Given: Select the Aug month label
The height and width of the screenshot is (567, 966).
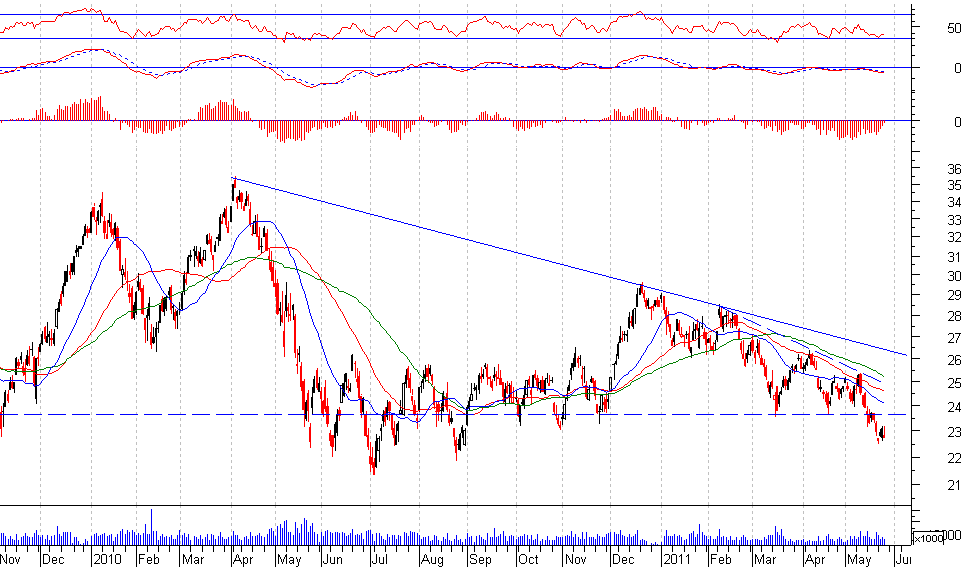Looking at the screenshot, I should coord(432,560).
